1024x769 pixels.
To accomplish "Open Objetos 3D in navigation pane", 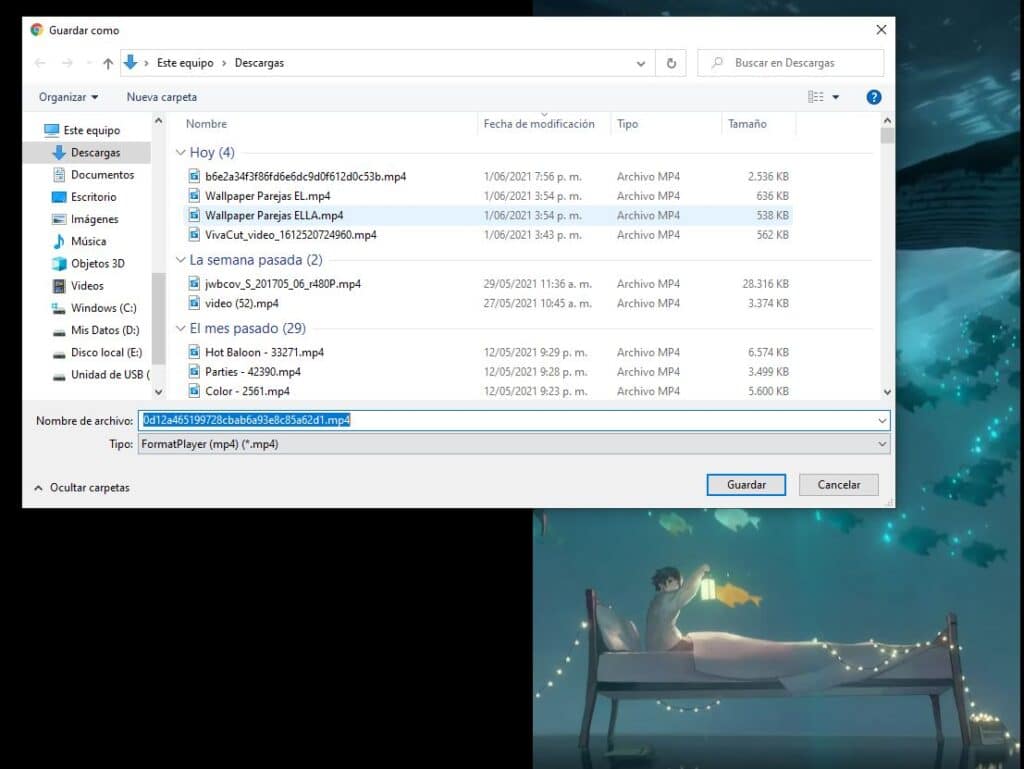I will coord(97,263).
